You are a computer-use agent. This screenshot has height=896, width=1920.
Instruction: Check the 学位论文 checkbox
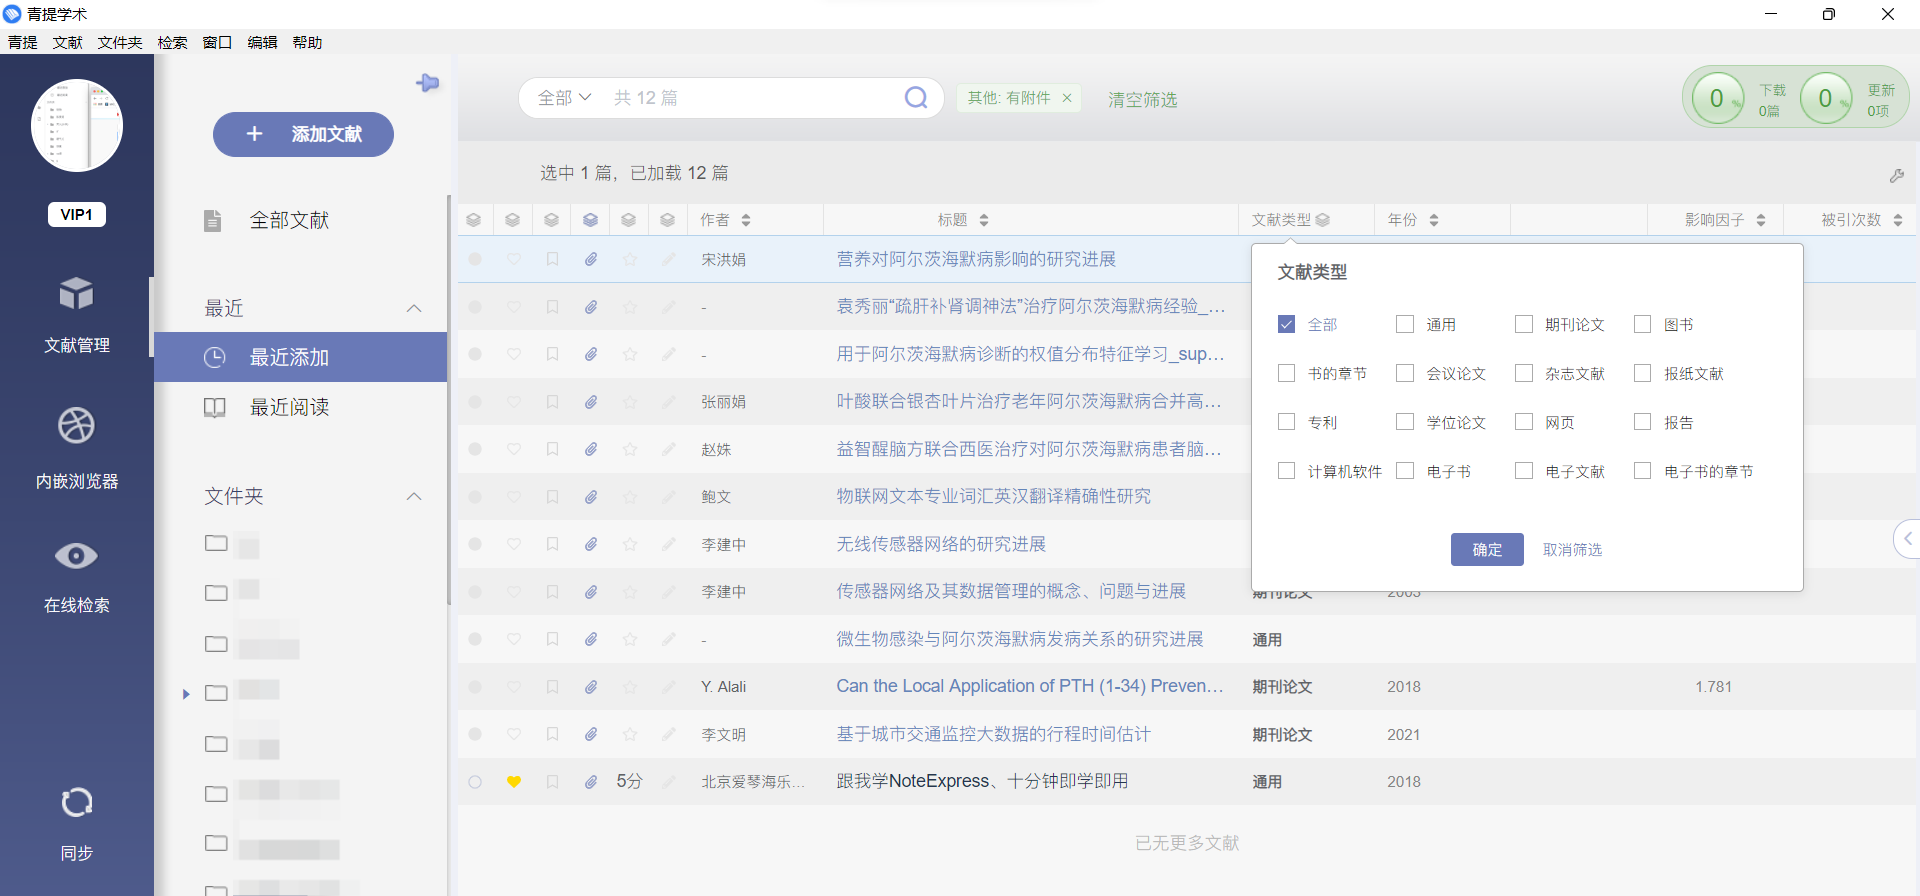pos(1405,422)
